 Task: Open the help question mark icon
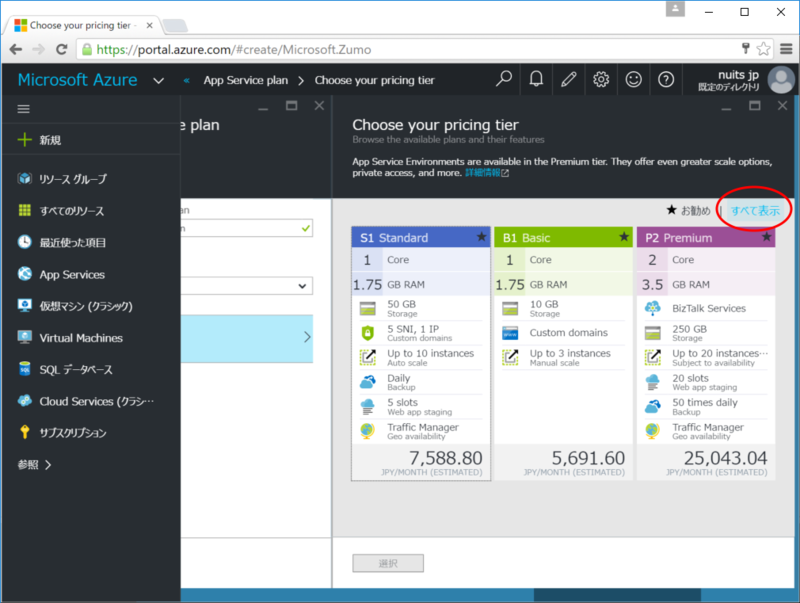[666, 80]
